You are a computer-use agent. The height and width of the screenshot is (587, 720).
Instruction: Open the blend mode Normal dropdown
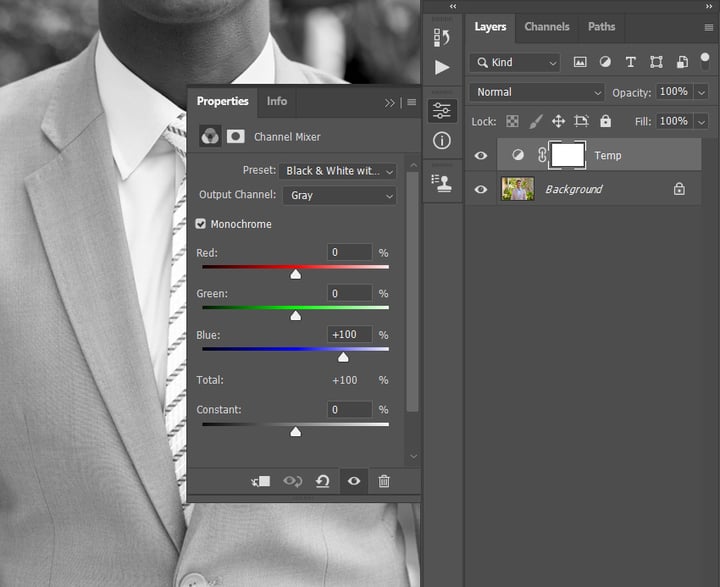click(x=536, y=92)
